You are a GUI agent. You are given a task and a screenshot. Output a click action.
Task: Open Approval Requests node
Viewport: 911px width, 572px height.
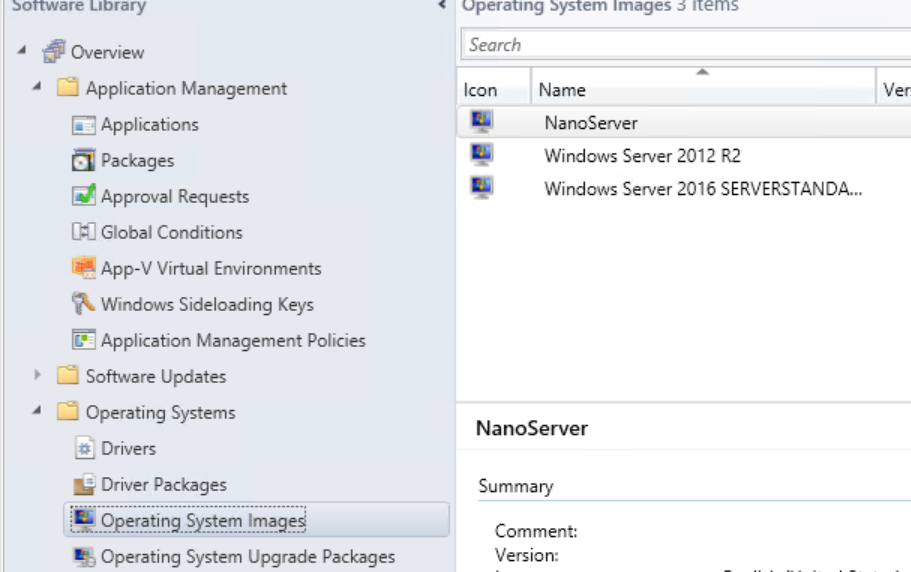[175, 196]
